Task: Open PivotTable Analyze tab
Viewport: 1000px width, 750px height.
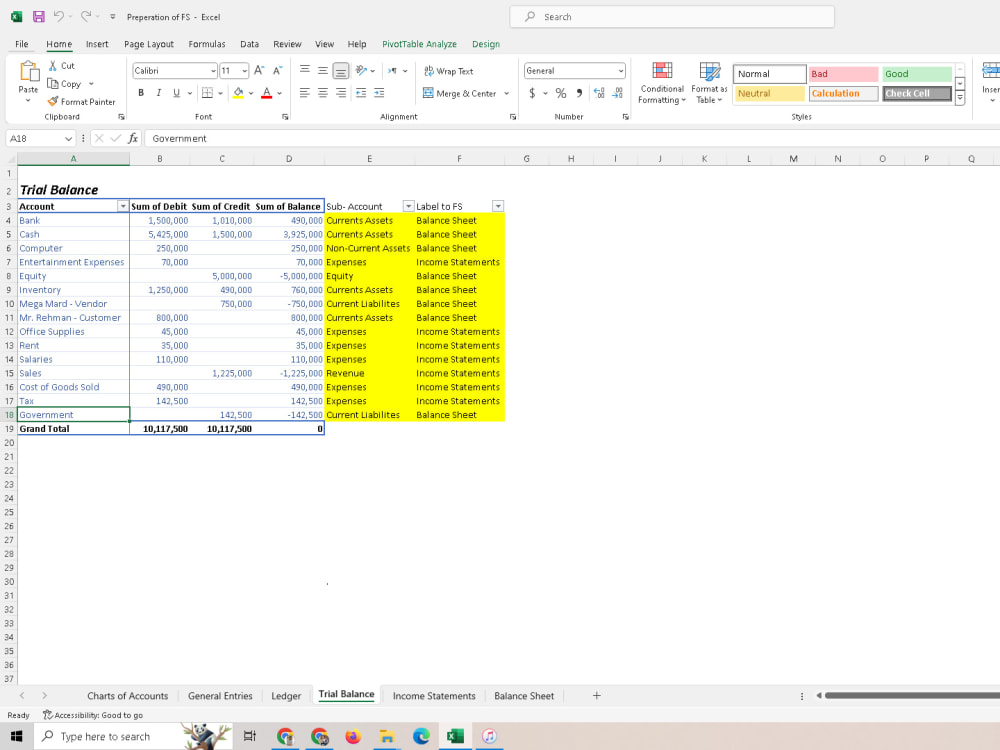Action: point(419,44)
